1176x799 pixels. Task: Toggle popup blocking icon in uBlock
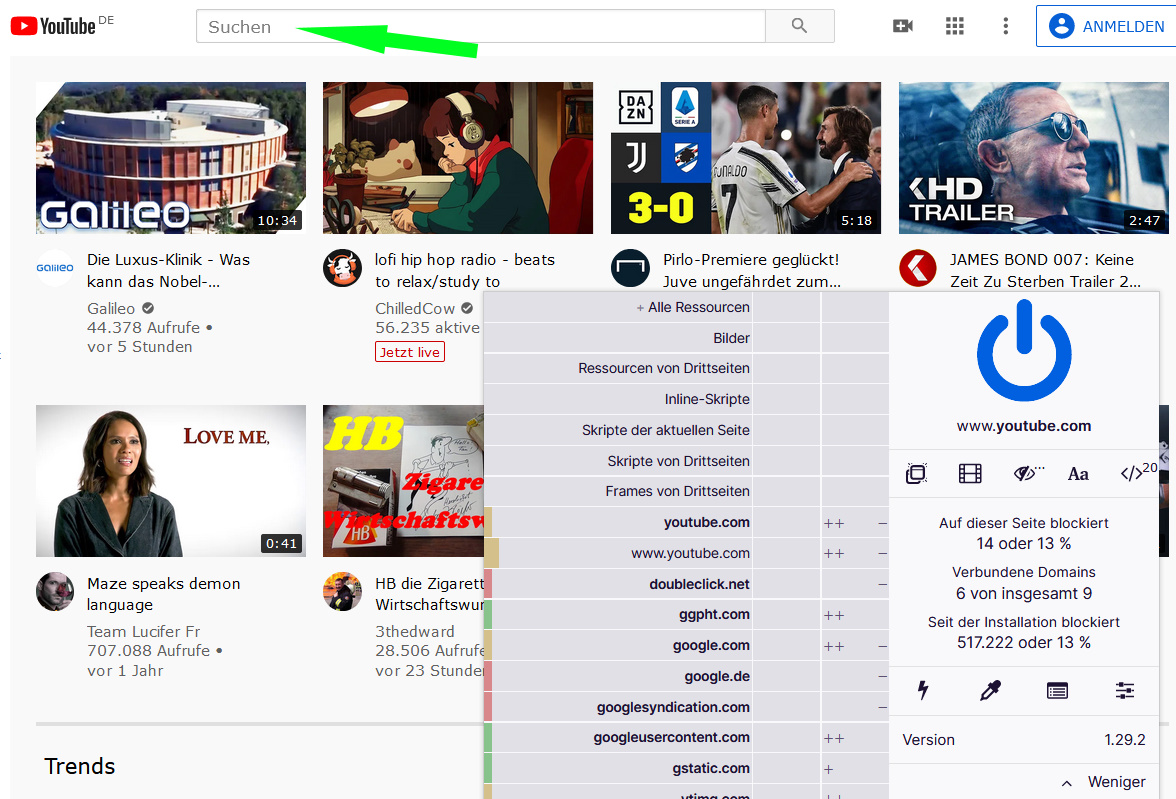pyautogui.click(x=916, y=473)
